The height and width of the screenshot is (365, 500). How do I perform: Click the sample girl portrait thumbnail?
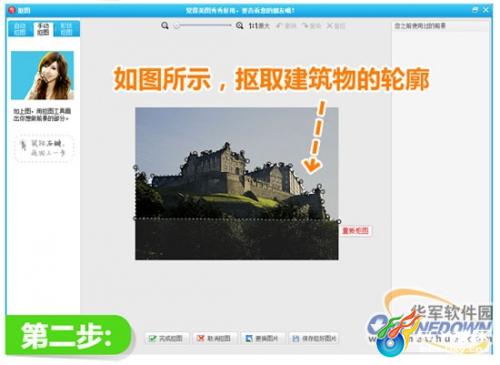tap(42, 75)
